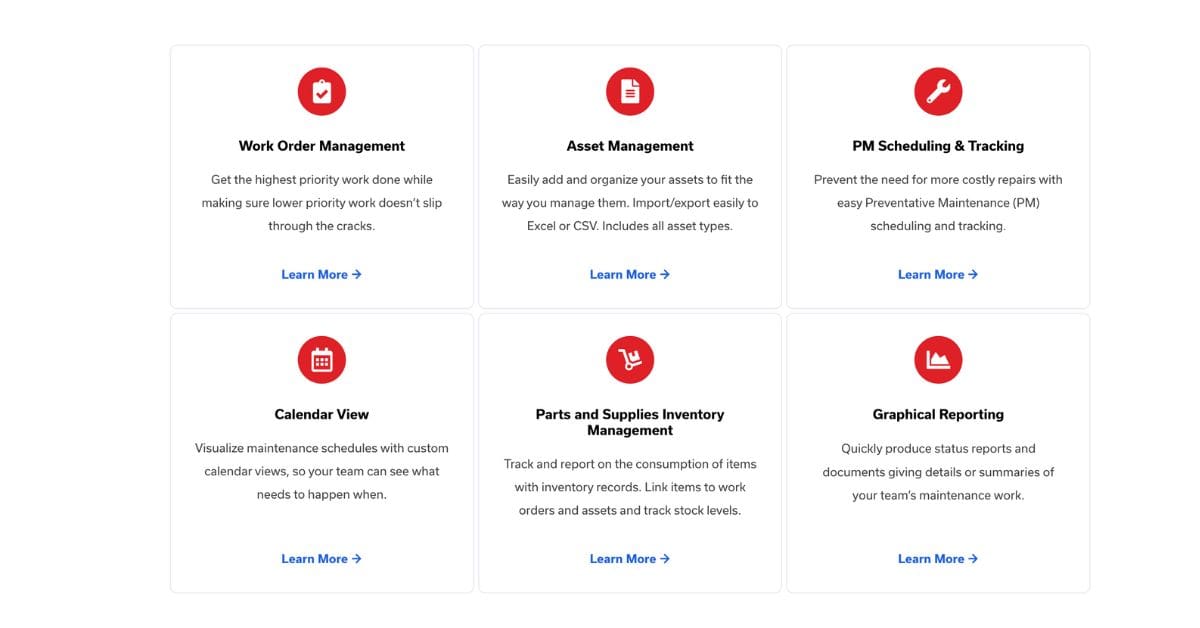The height and width of the screenshot is (628, 1200).
Task: Click the arrow next to Asset Management's Learn More
Action: [663, 274]
